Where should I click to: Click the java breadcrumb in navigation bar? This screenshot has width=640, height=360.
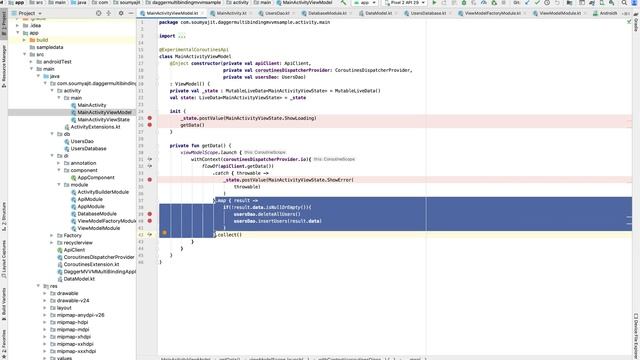coord(79,2)
